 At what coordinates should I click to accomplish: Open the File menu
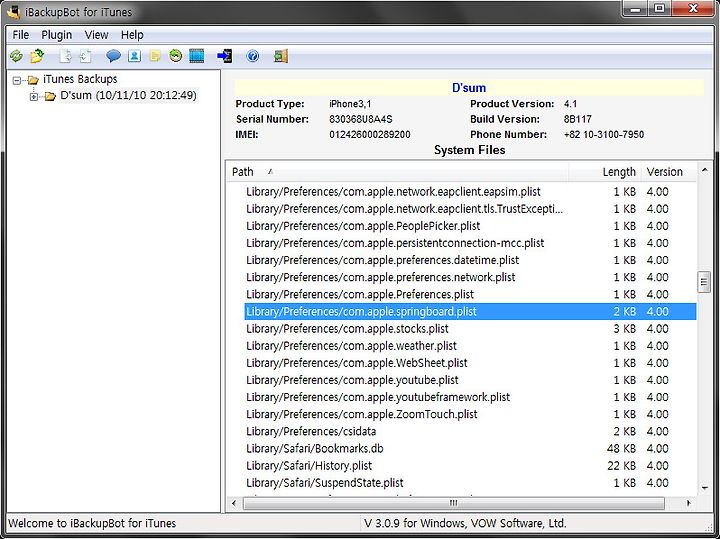click(21, 35)
